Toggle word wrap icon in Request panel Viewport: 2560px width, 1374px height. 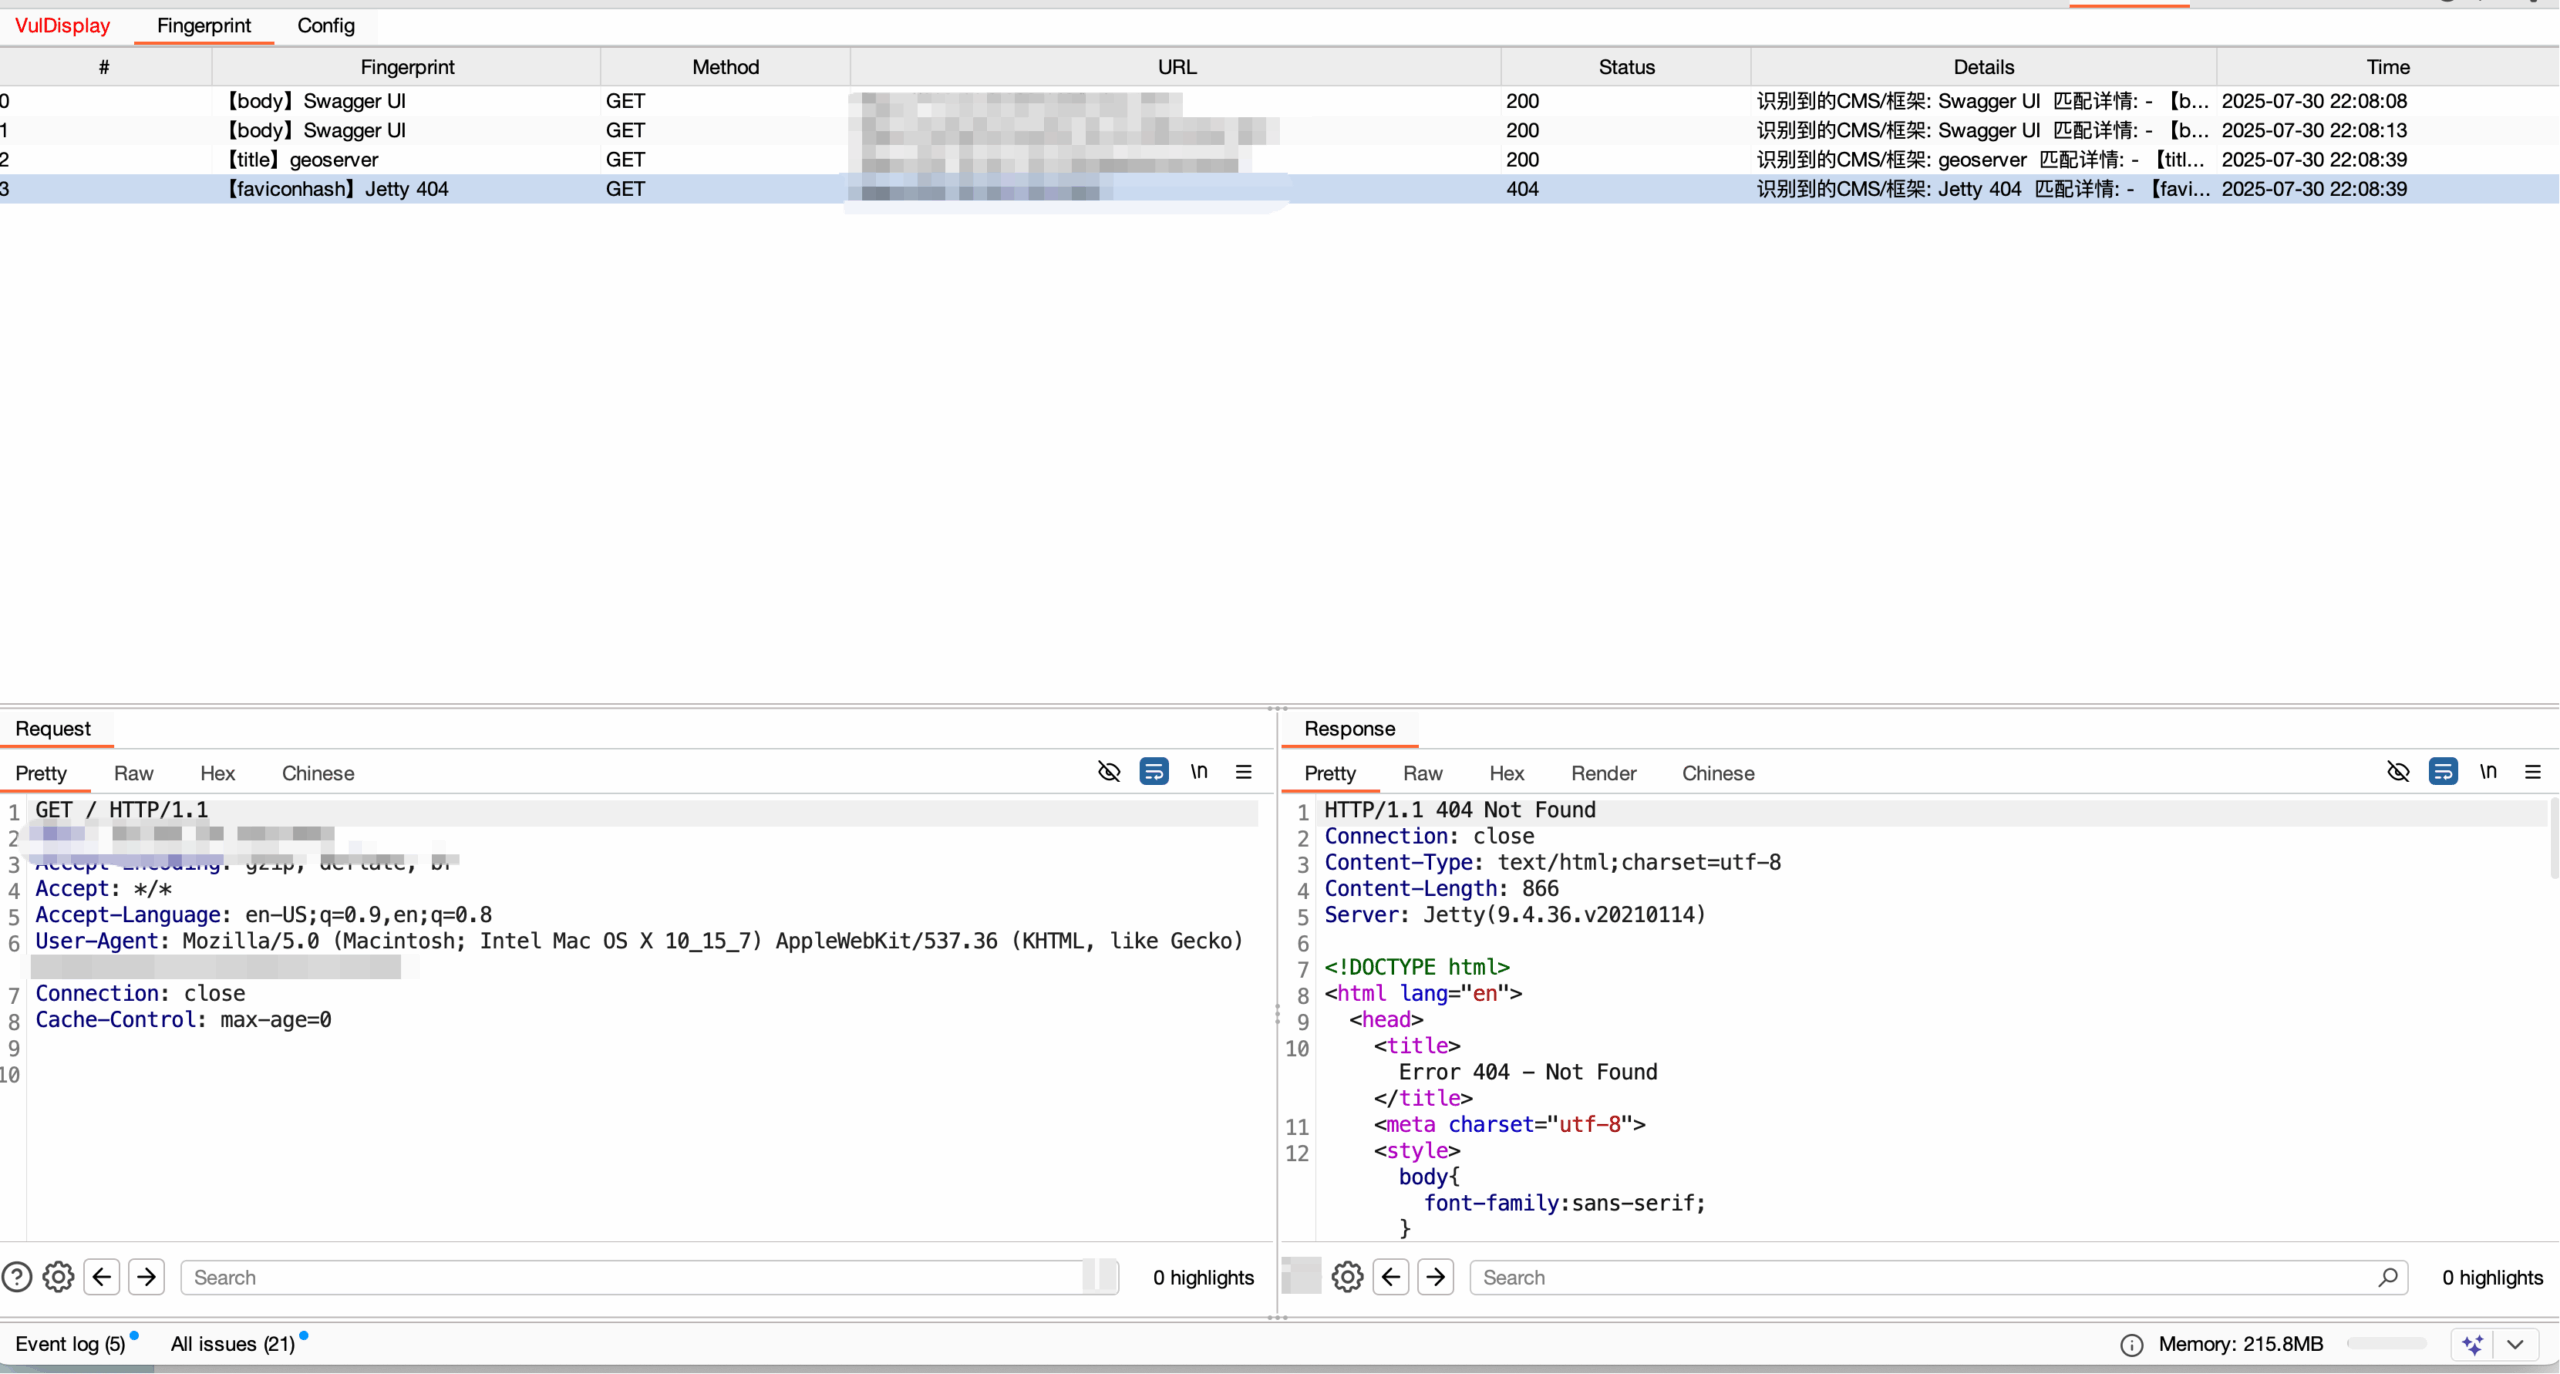click(x=1154, y=772)
